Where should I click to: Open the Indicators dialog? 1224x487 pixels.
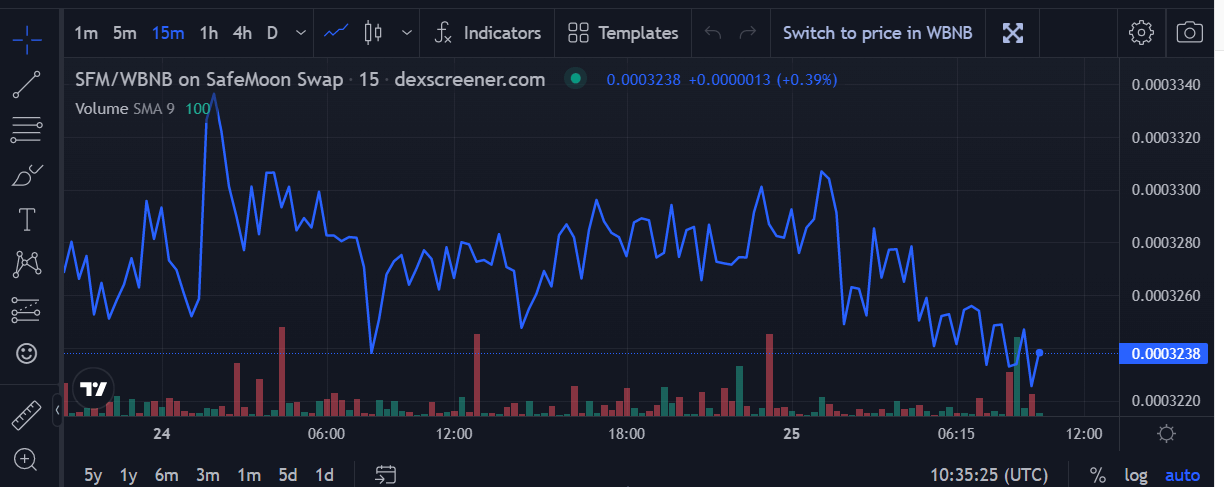click(488, 33)
